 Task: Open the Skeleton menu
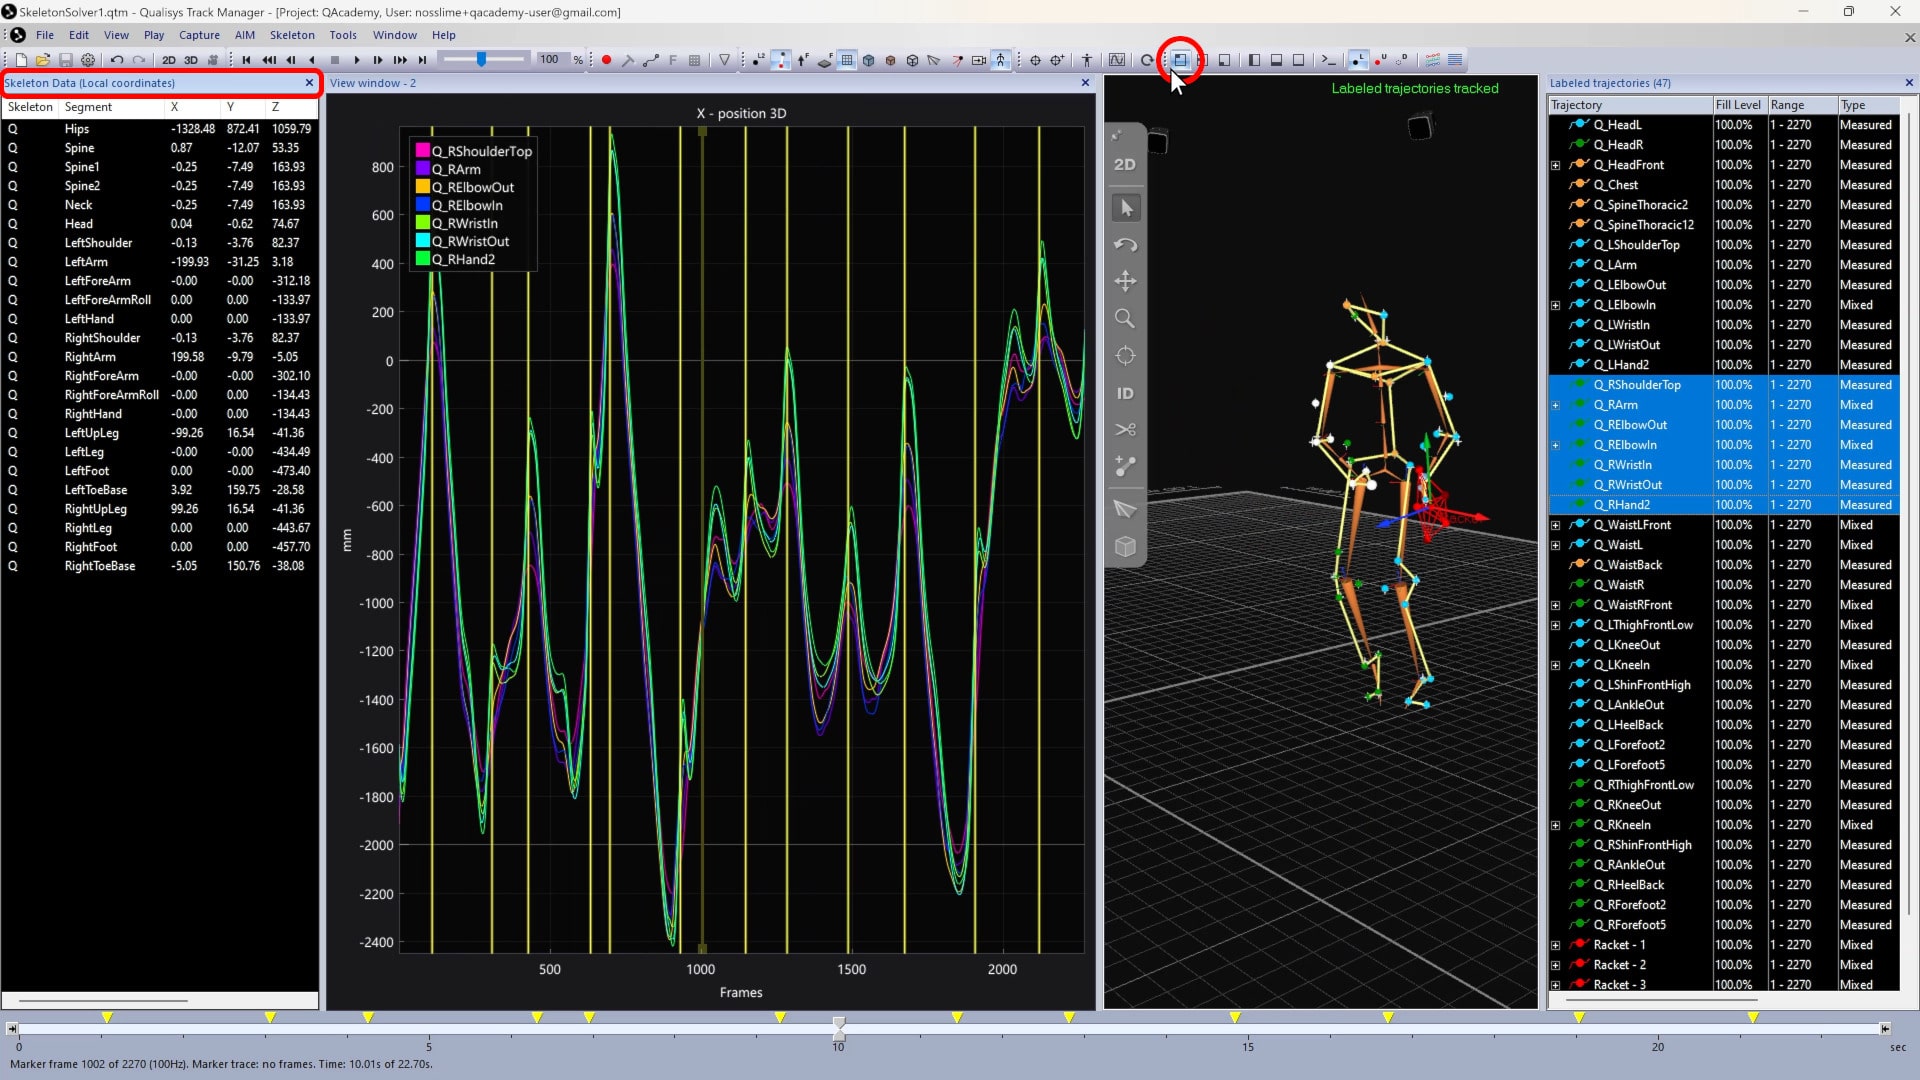click(292, 35)
